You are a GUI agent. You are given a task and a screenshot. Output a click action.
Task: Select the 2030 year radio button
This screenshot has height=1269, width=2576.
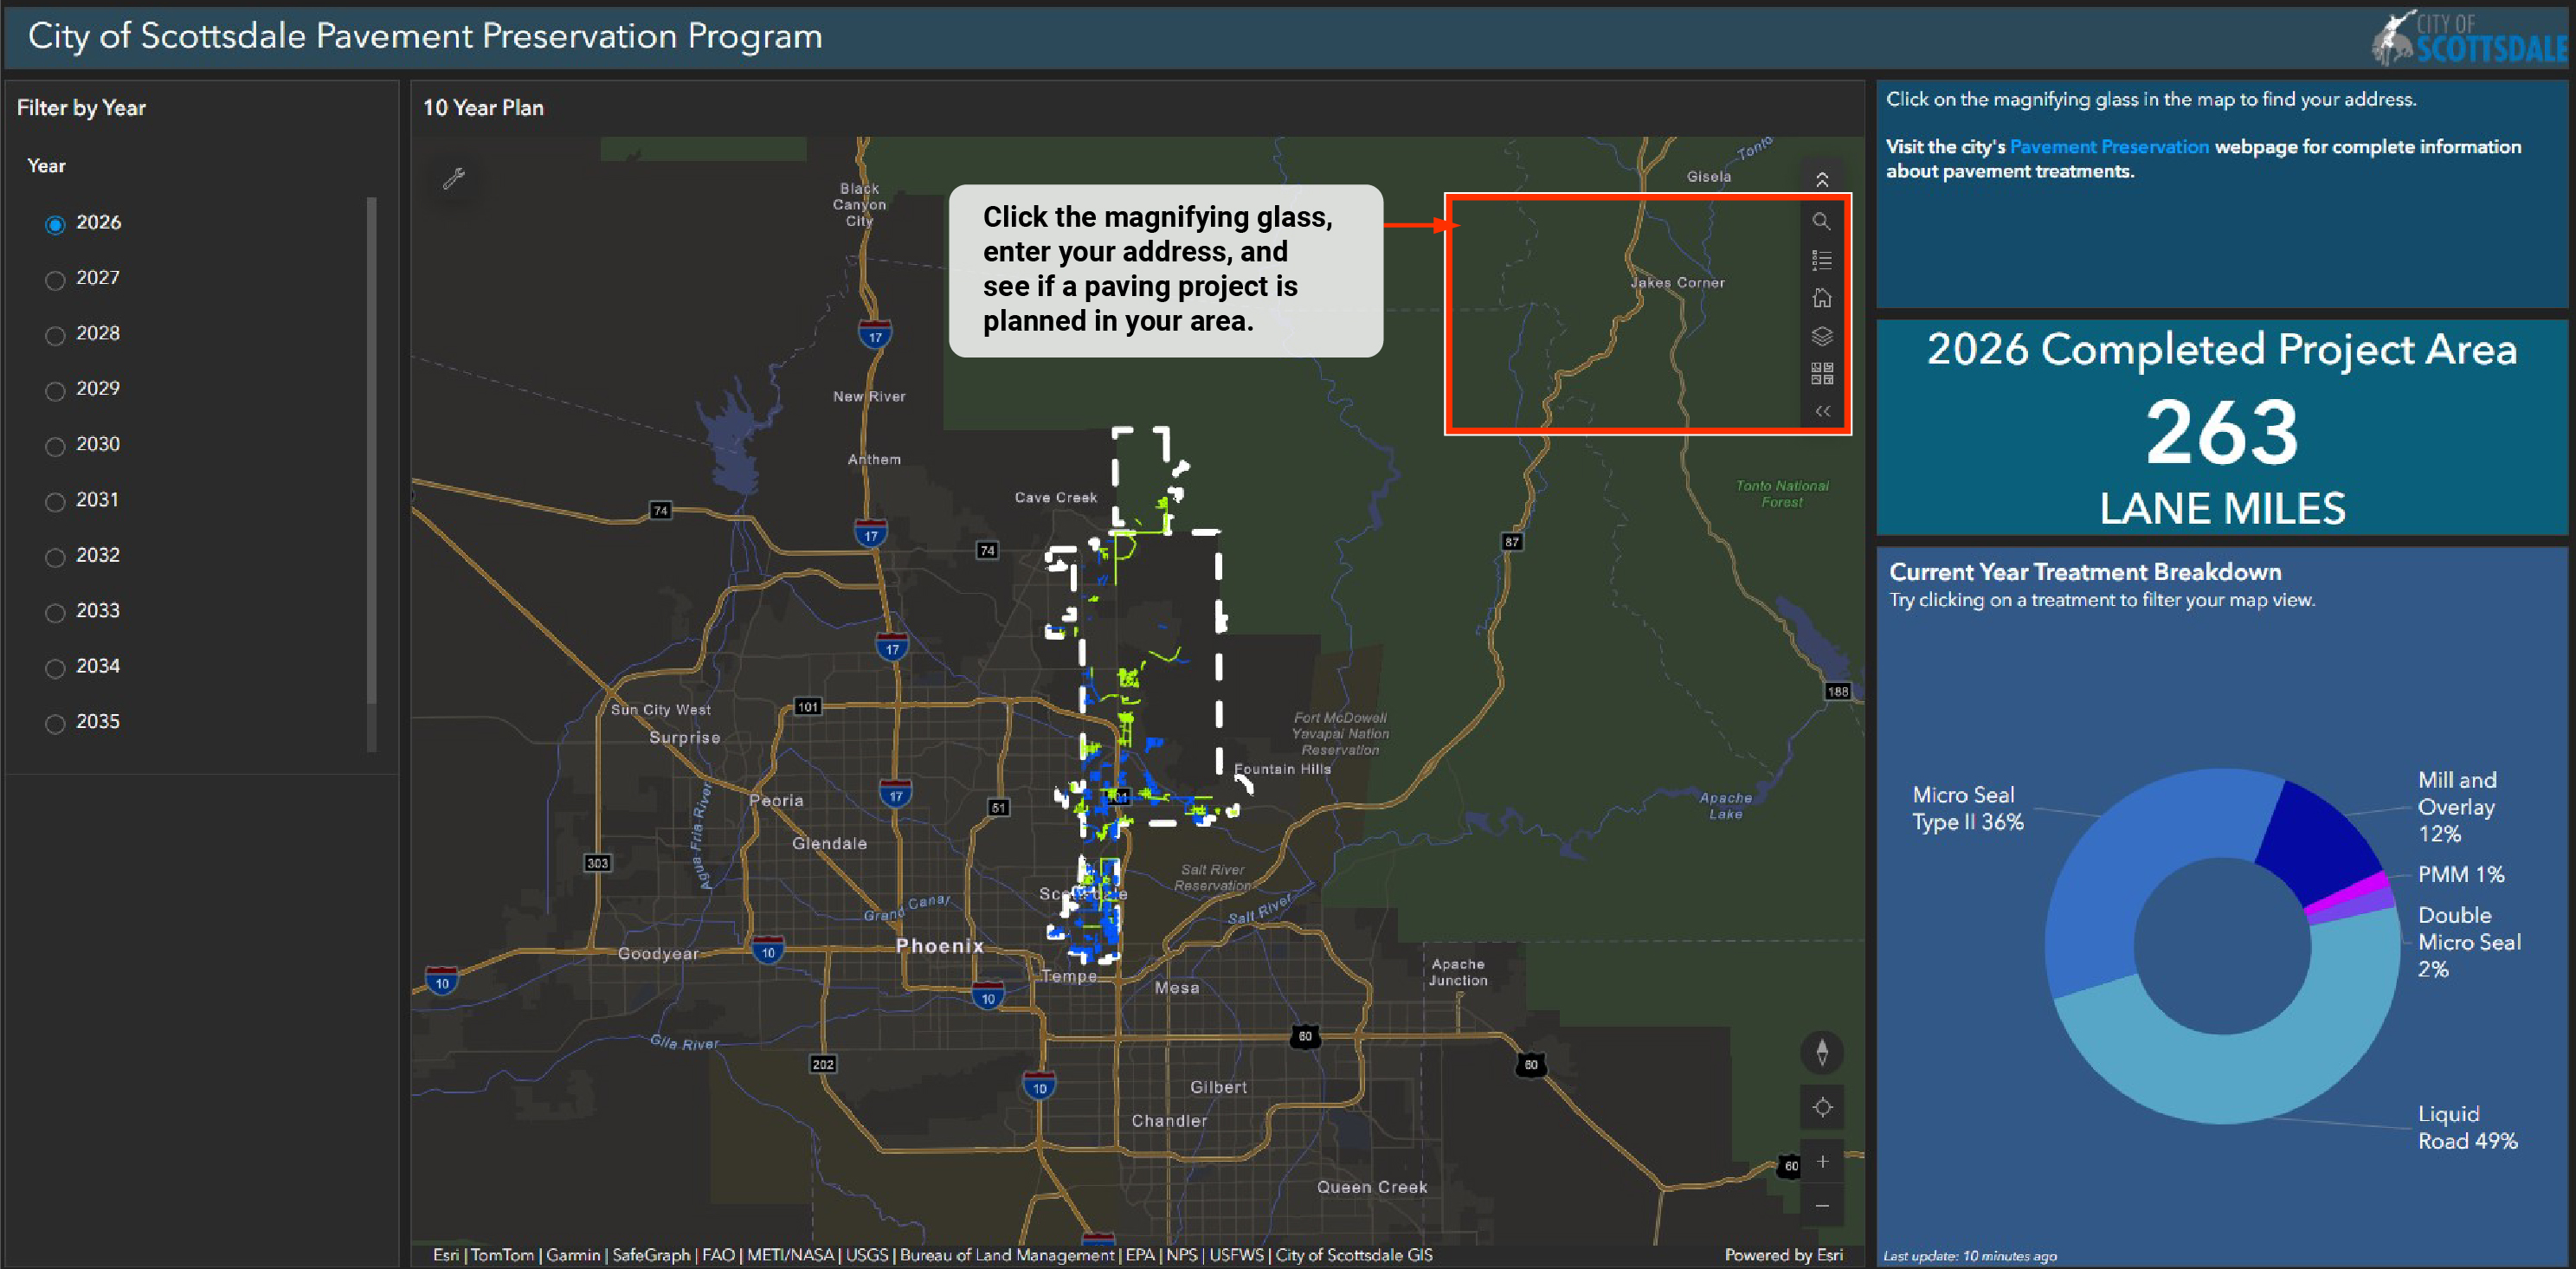point(55,446)
